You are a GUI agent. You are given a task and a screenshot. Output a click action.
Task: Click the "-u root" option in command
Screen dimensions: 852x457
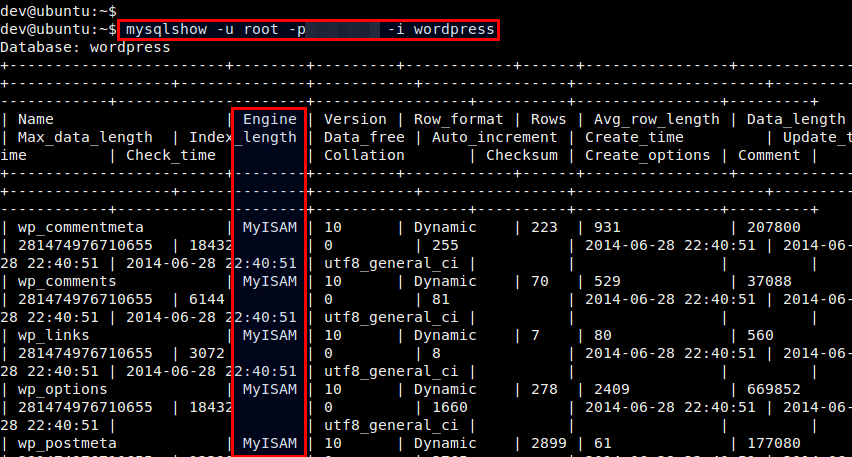tap(247, 29)
